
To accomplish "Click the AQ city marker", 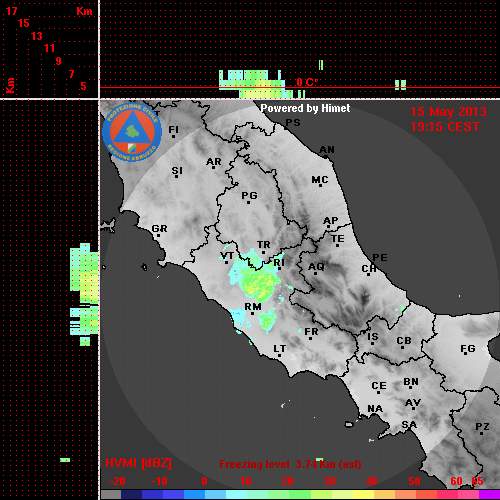I will click(x=315, y=273).
